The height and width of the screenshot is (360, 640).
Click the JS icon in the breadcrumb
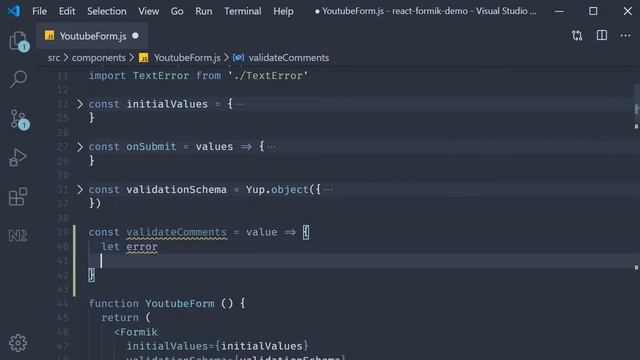[143, 58]
